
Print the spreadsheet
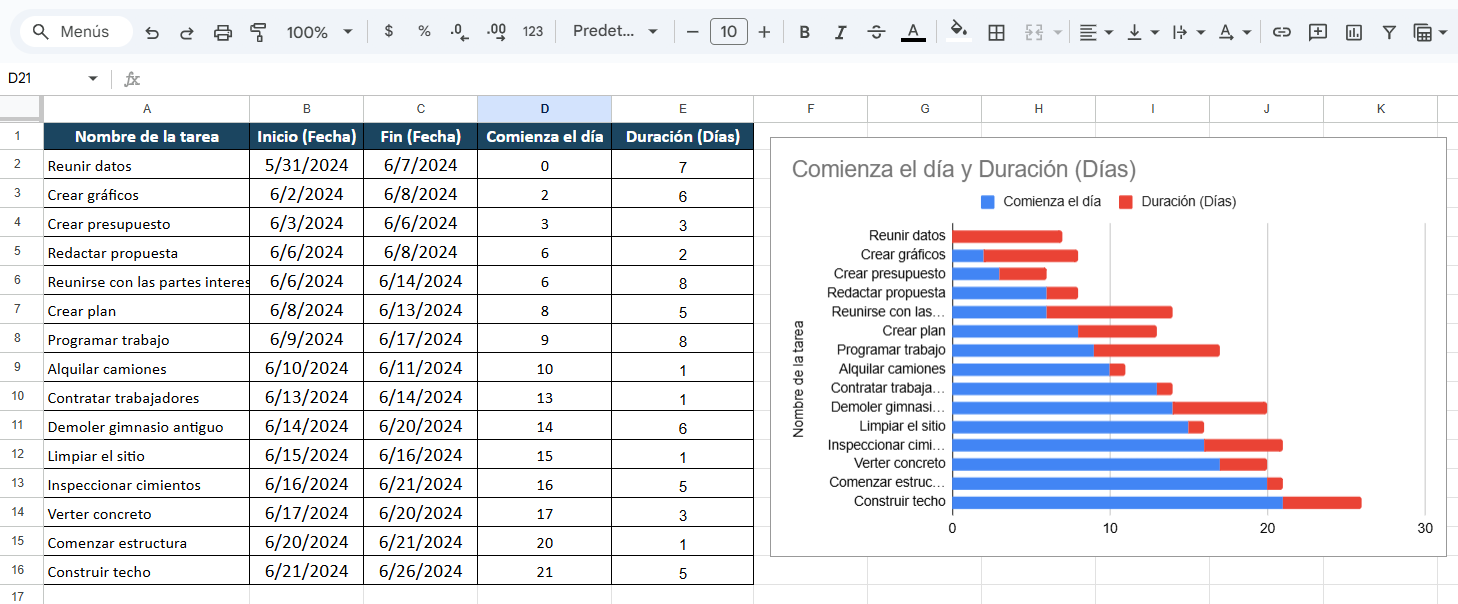221,31
